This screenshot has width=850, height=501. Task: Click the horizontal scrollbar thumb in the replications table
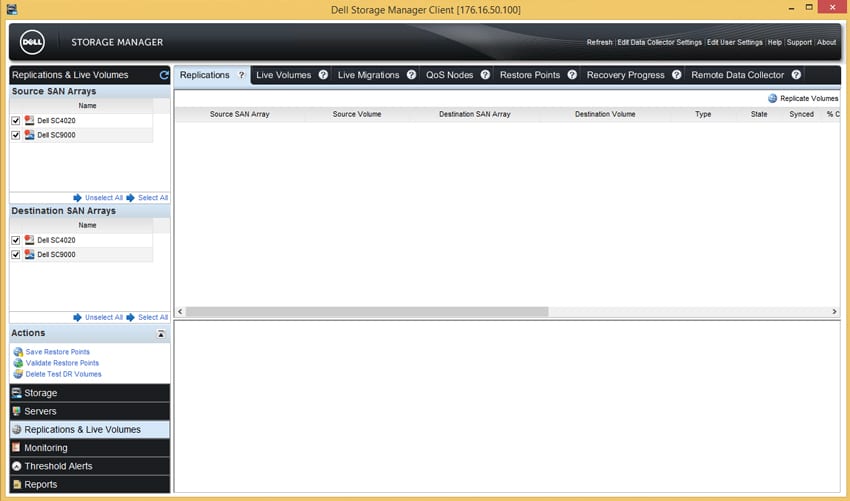click(367, 311)
